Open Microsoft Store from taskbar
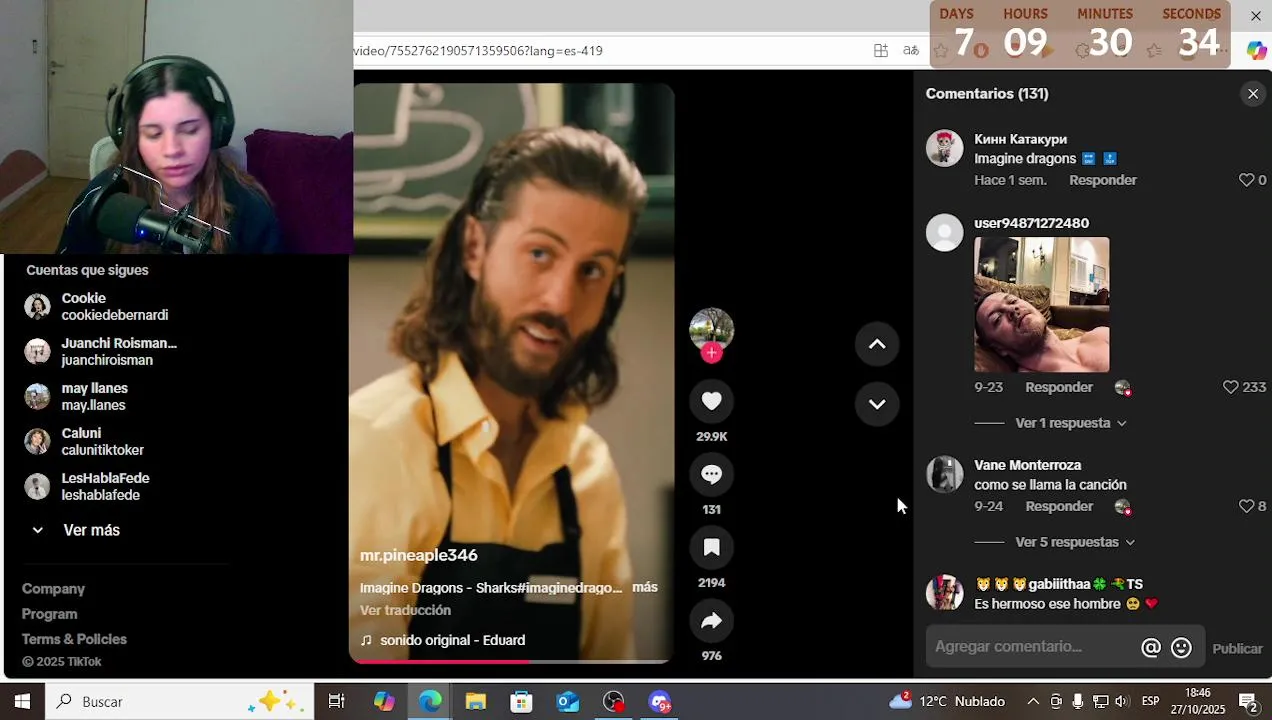1272x720 pixels. click(x=521, y=702)
